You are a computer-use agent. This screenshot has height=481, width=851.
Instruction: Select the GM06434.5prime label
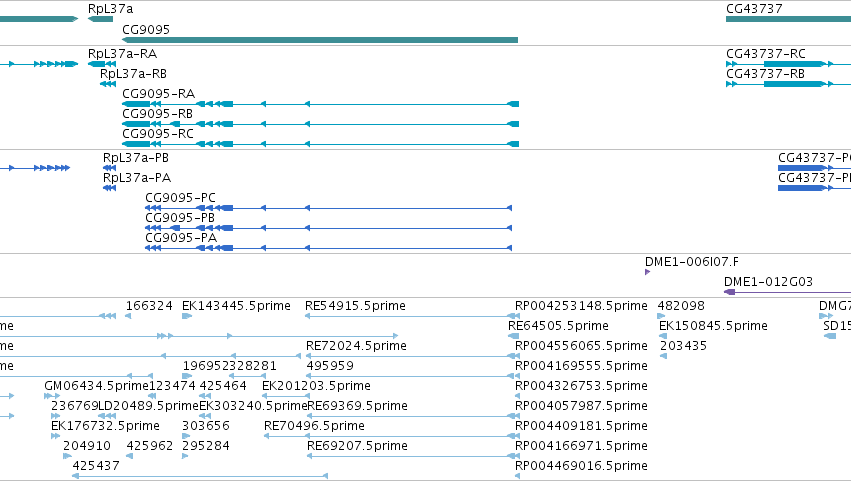(96, 386)
